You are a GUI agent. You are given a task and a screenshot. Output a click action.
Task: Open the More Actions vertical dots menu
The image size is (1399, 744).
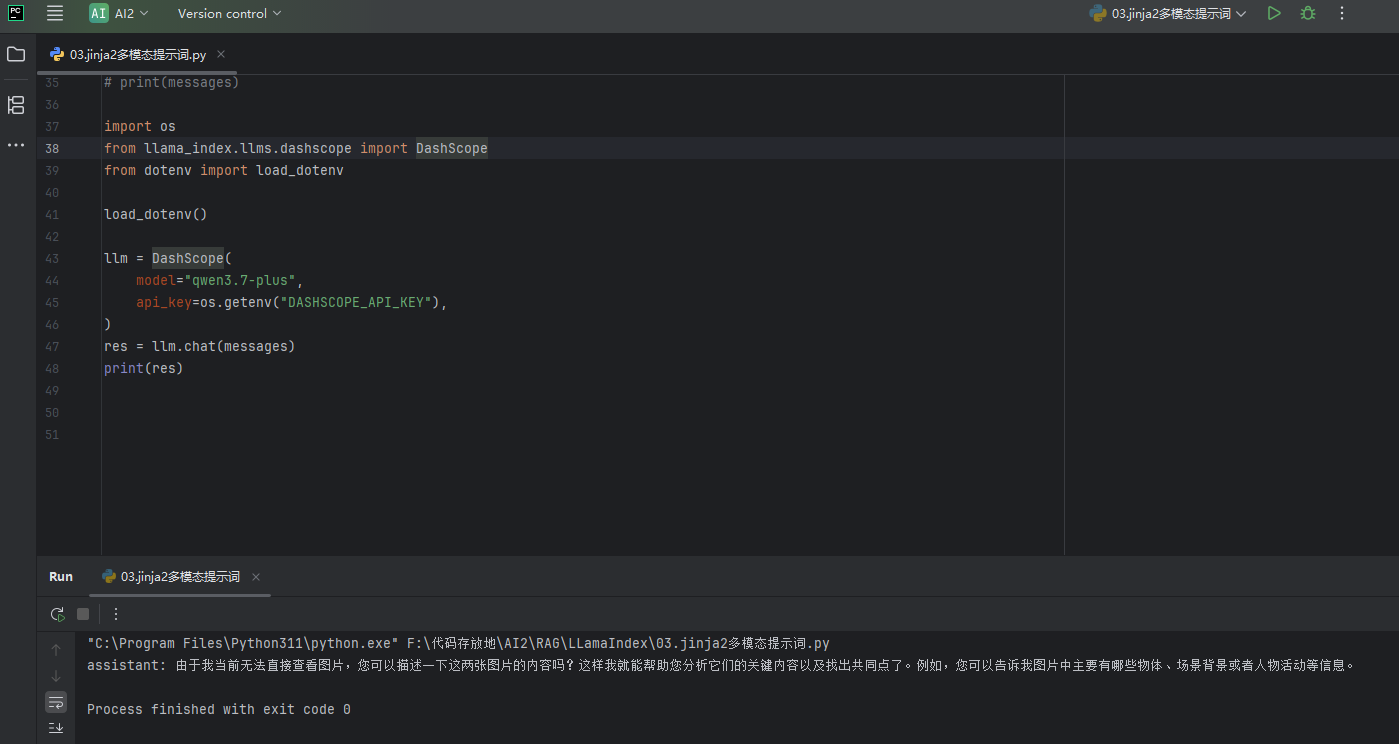click(x=1342, y=13)
